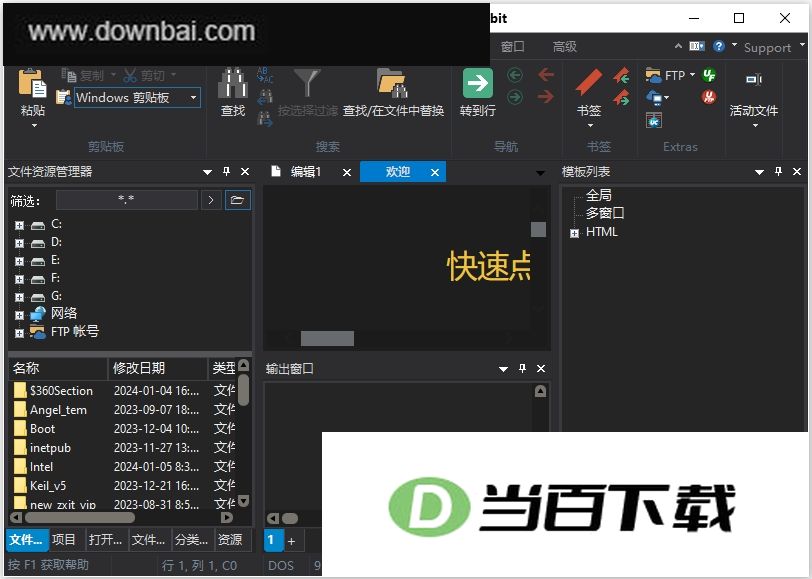The height and width of the screenshot is (579, 812).
Task: Click the file list horizontal scrollbar
Action: [x=122, y=517]
